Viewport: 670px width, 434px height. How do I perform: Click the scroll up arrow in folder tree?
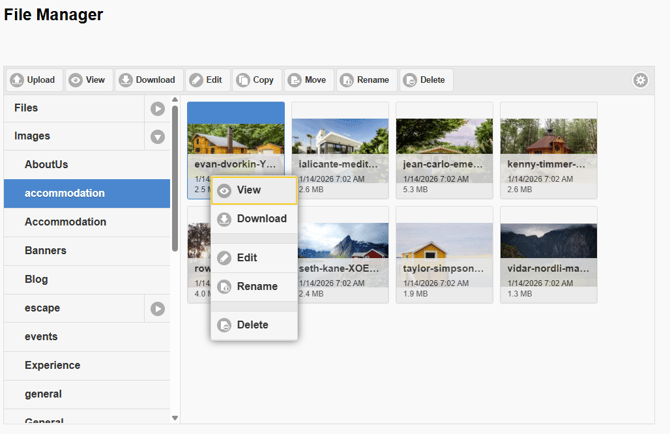click(175, 100)
